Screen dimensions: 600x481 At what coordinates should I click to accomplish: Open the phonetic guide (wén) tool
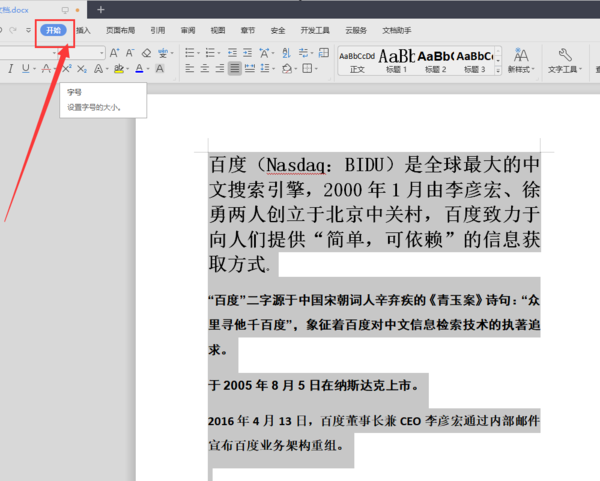coord(163,53)
